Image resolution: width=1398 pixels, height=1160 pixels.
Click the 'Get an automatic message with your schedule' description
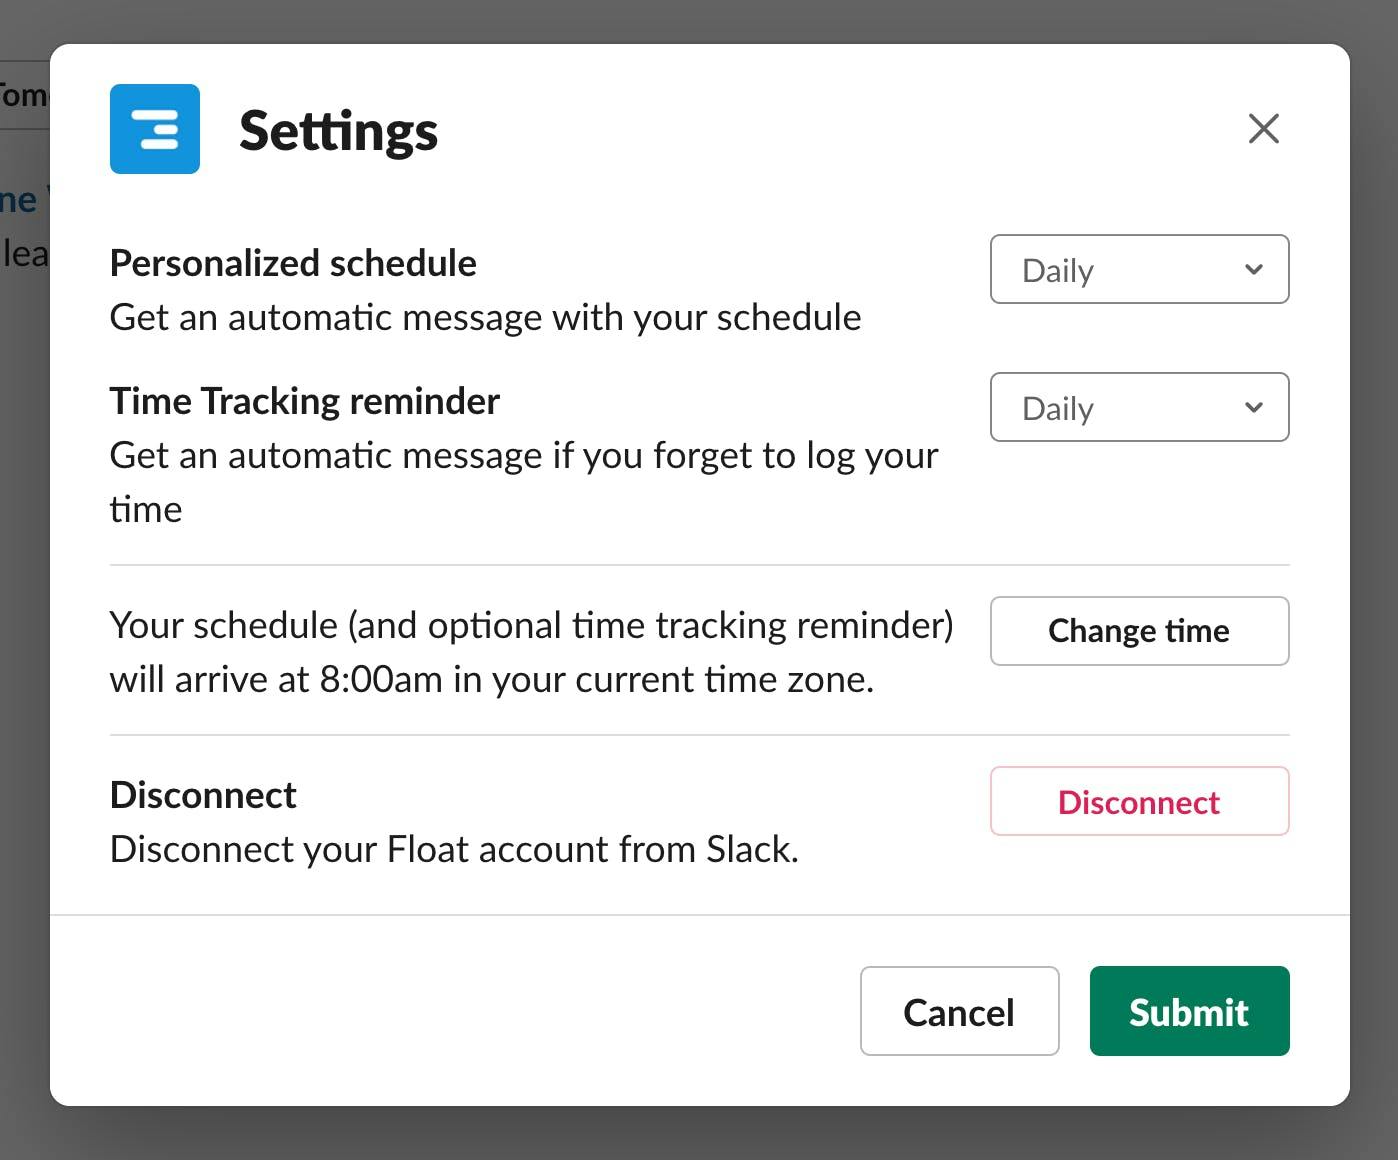point(485,317)
